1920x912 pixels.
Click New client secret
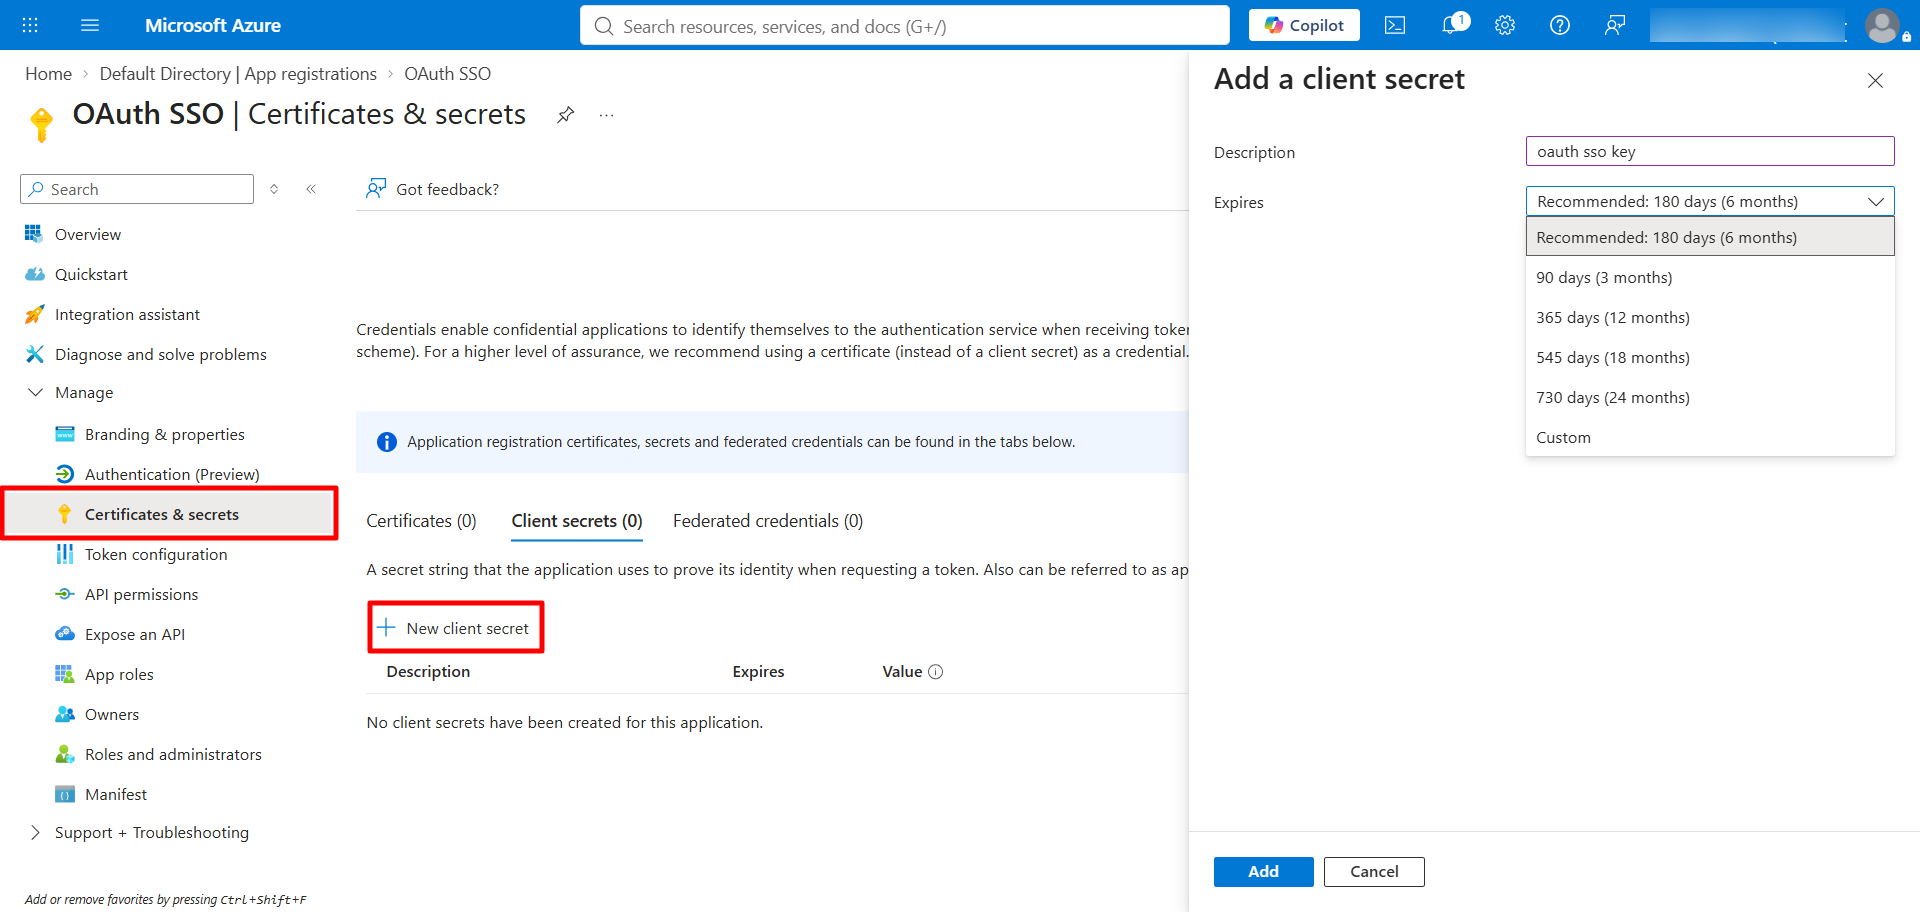[x=455, y=628]
